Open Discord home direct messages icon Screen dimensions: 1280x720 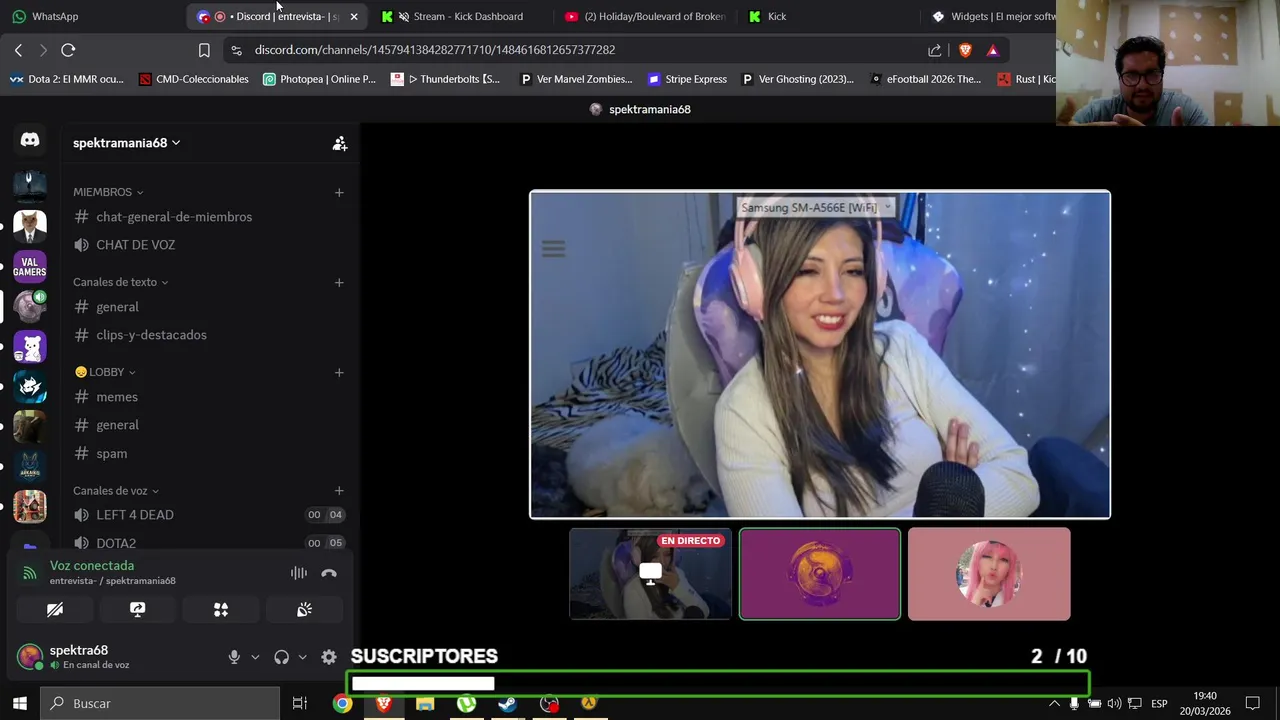(30, 141)
